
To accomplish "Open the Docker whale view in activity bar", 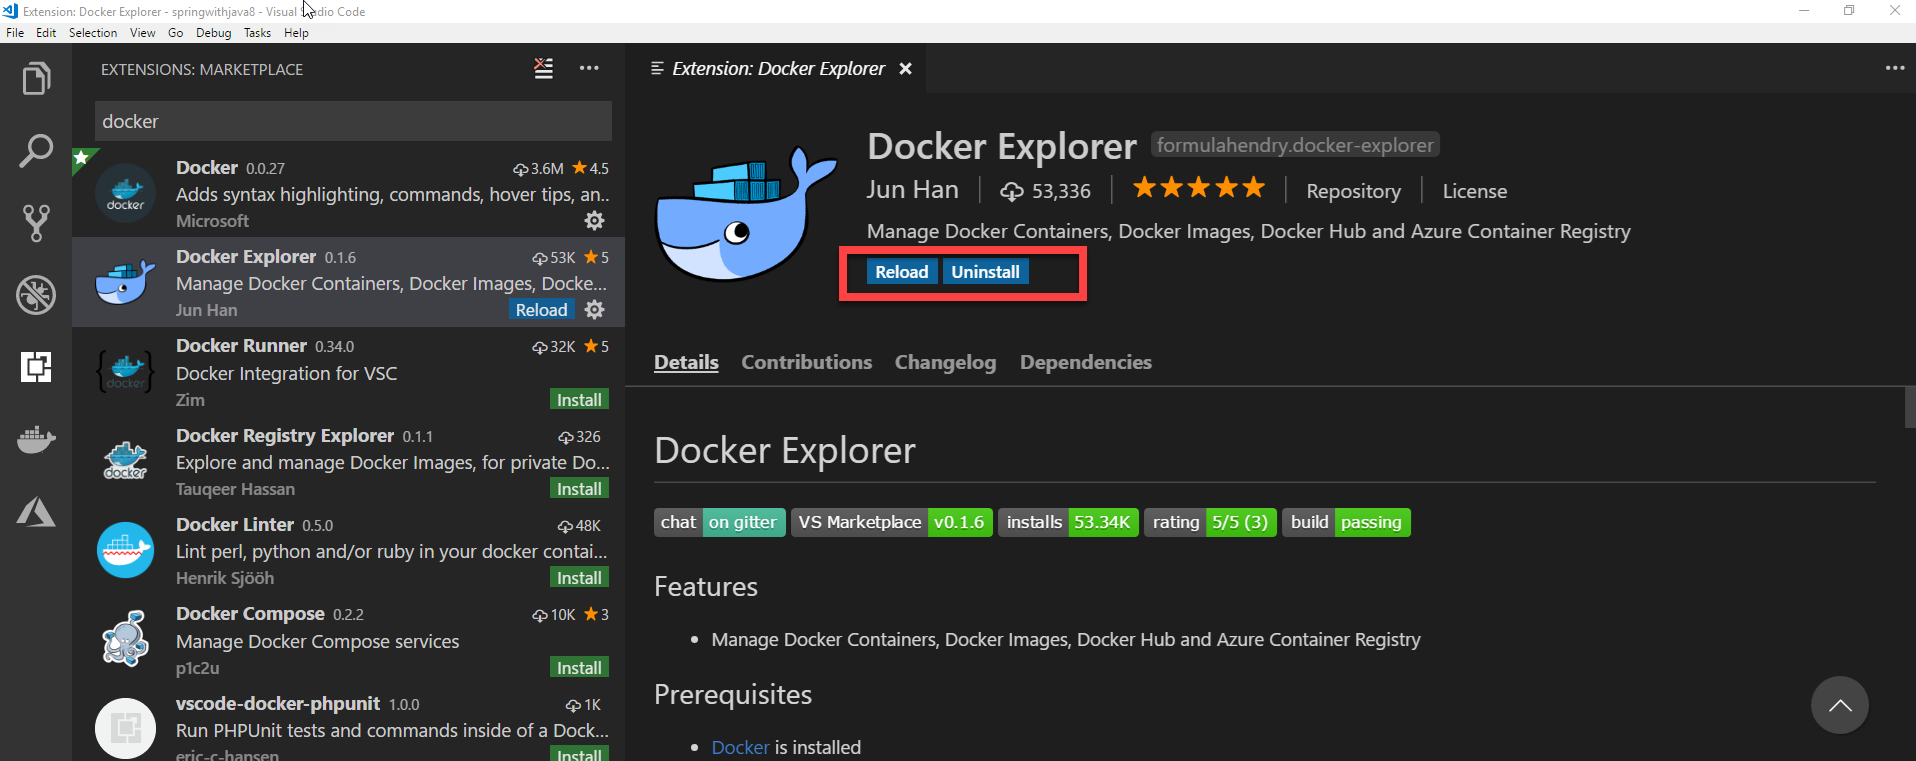I will 36,439.
